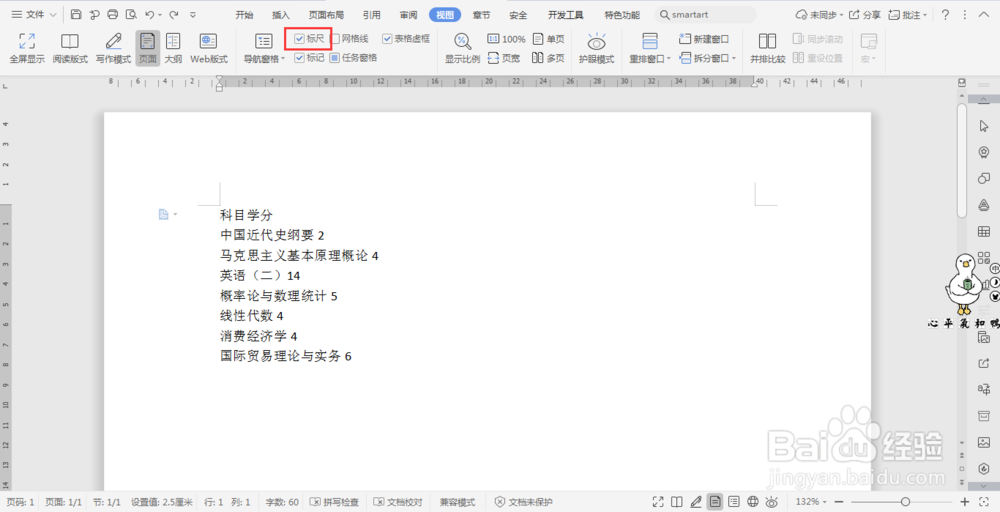The width and height of the screenshot is (1000, 512).
Task: Click the fullscreen icon in status bar
Action: coord(658,502)
